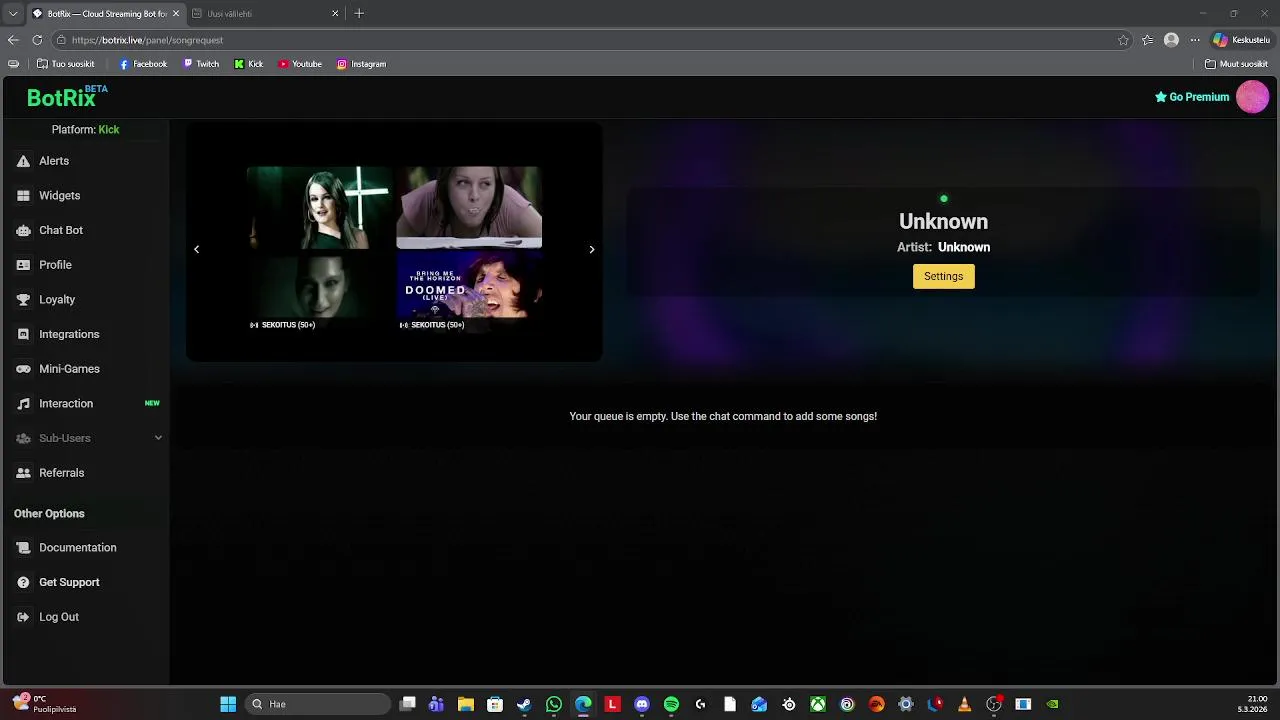Image resolution: width=1280 pixels, height=720 pixels.
Task: Click the woman with cross thumbnail
Action: point(320,207)
